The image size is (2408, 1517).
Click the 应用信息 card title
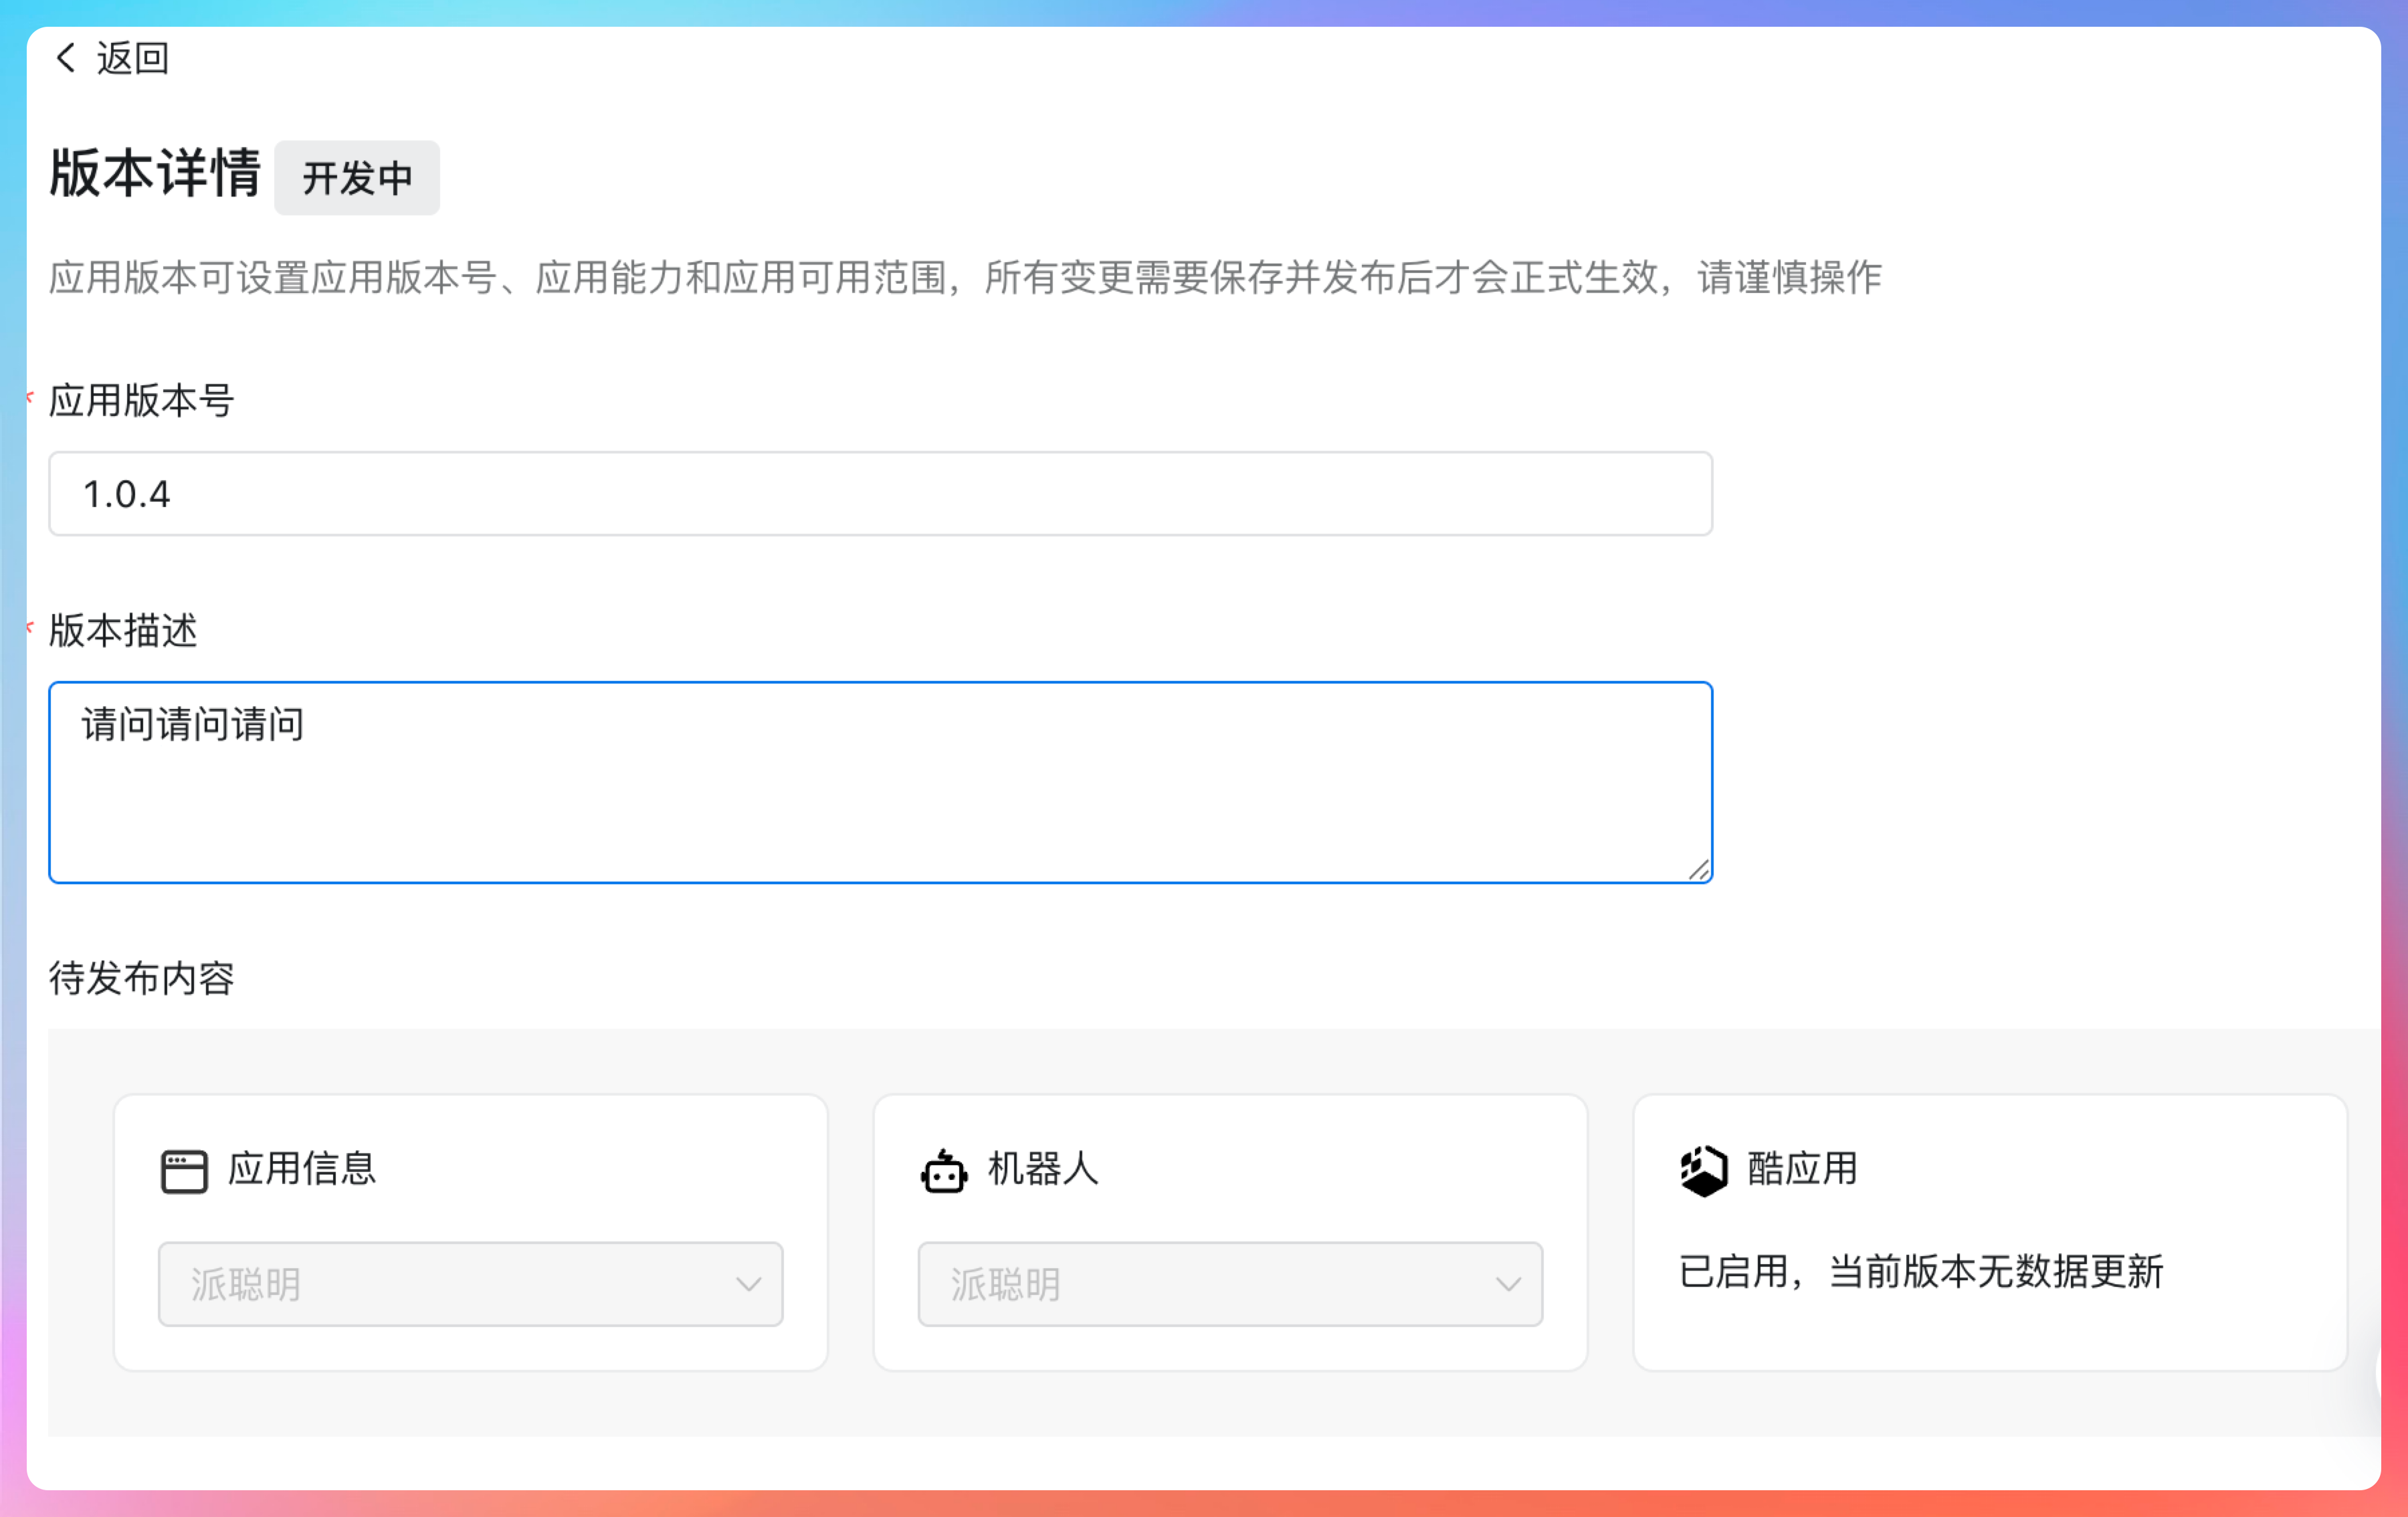[x=302, y=1168]
